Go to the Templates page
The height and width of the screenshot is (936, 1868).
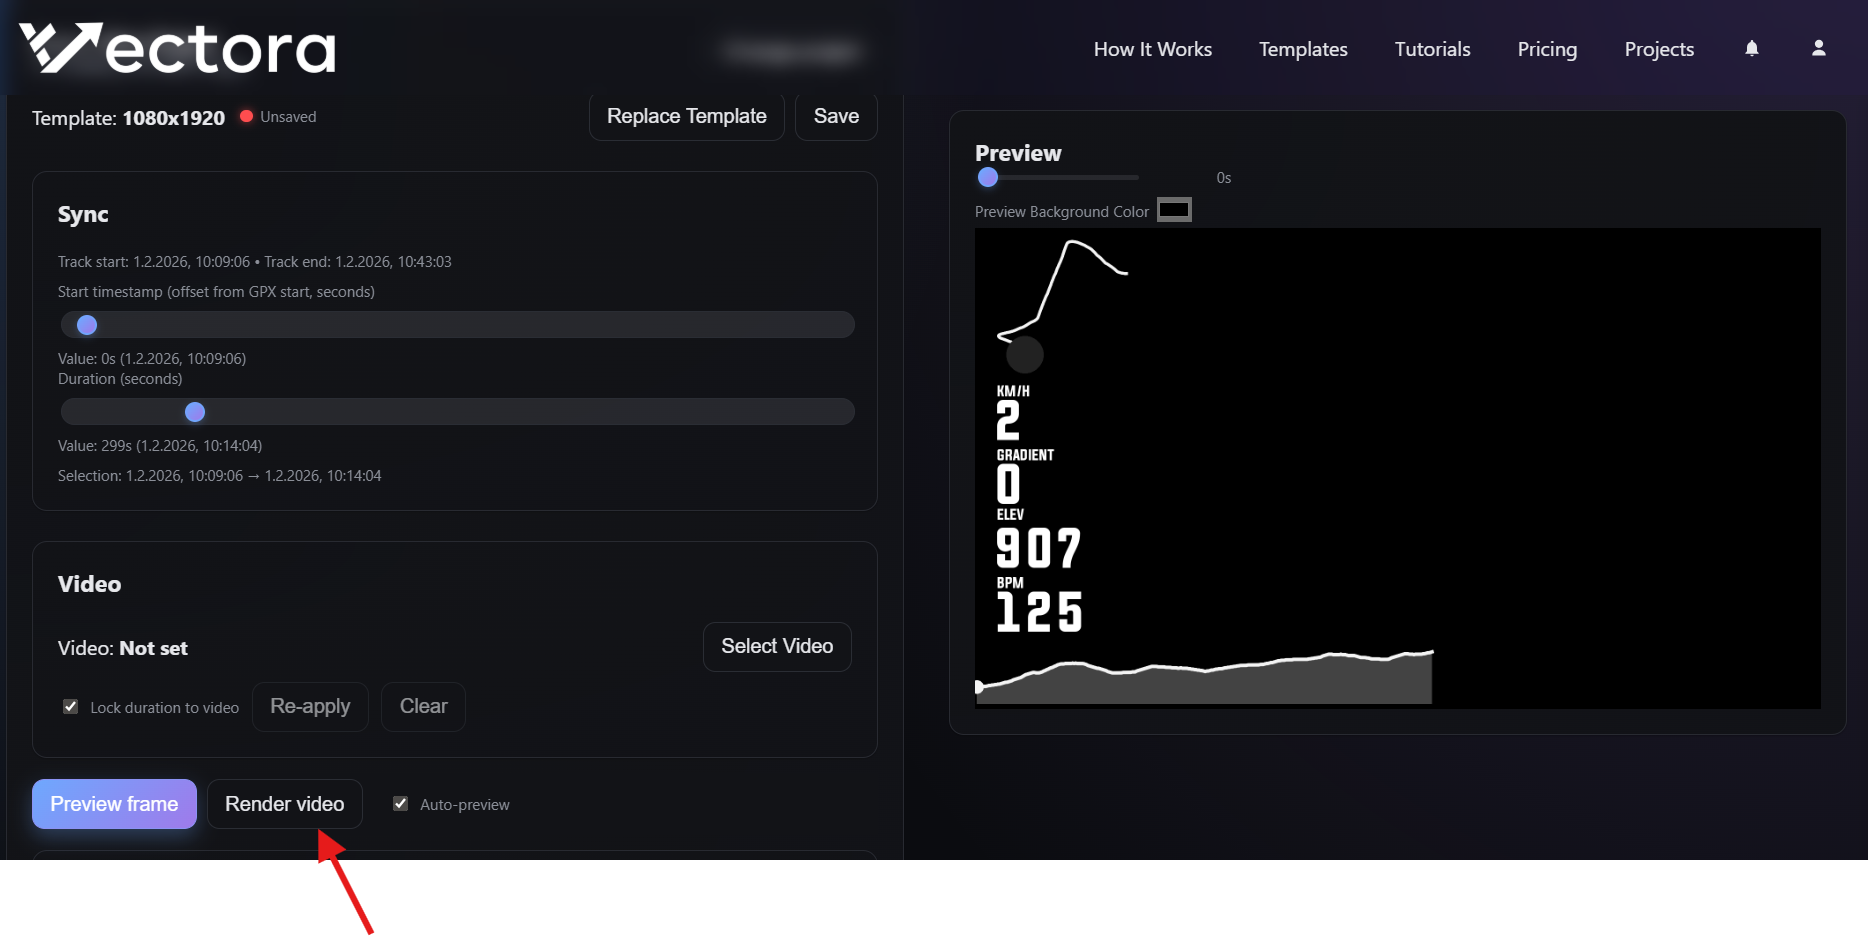click(x=1302, y=49)
